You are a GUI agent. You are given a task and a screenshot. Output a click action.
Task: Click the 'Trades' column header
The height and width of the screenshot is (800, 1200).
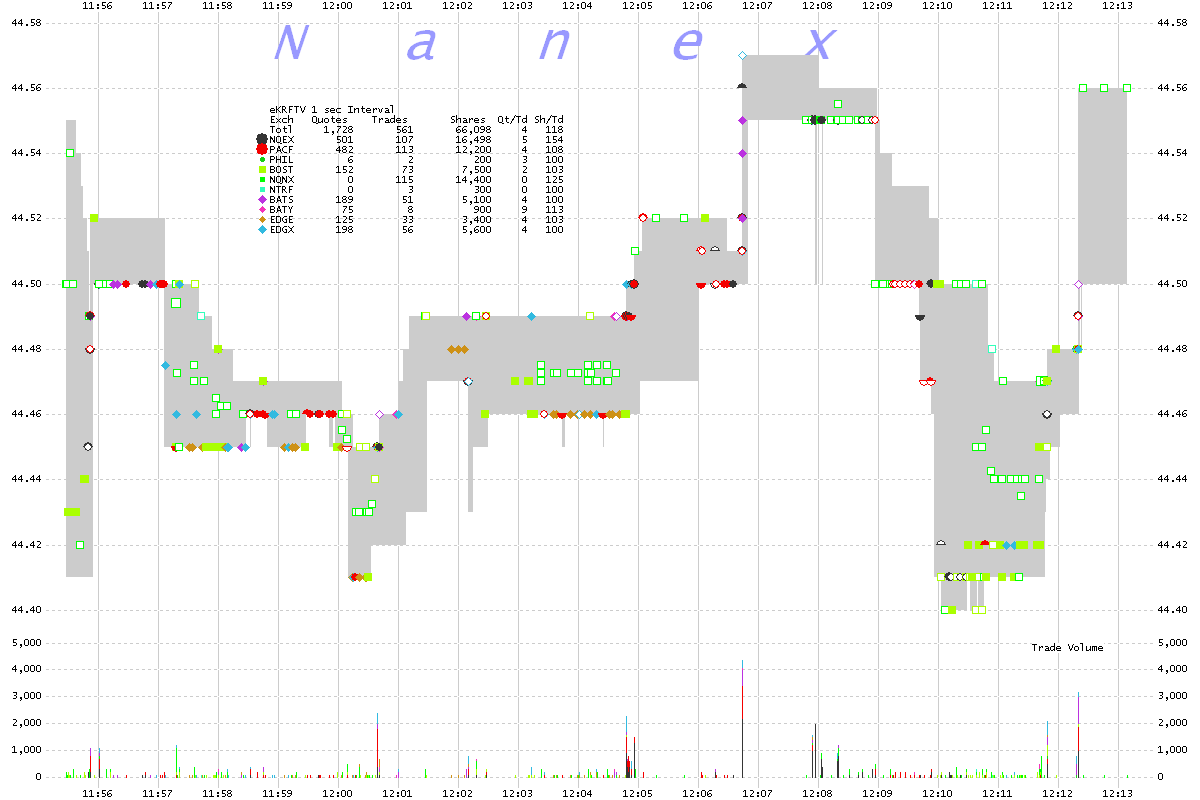click(x=389, y=119)
